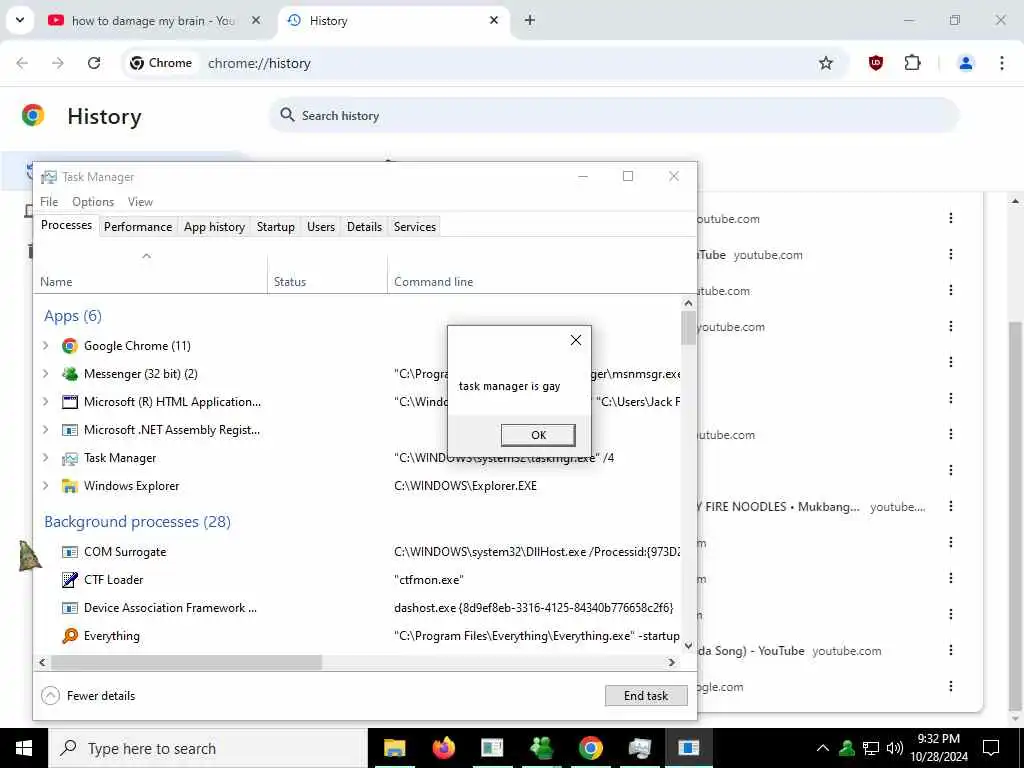Open Google Chrome from the taskbar
The height and width of the screenshot is (768, 1024).
pos(590,748)
